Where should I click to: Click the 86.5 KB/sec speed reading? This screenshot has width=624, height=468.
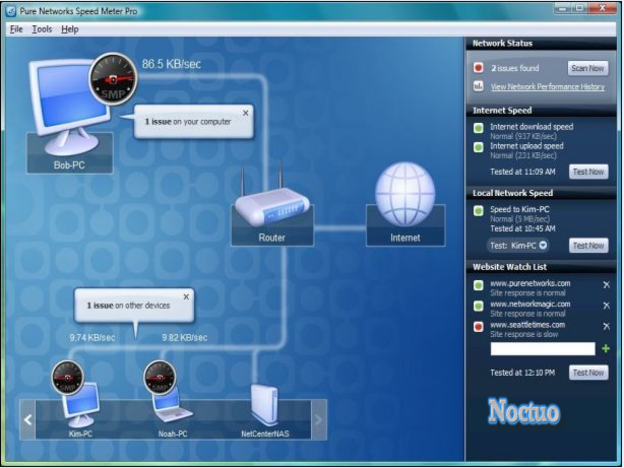(172, 64)
